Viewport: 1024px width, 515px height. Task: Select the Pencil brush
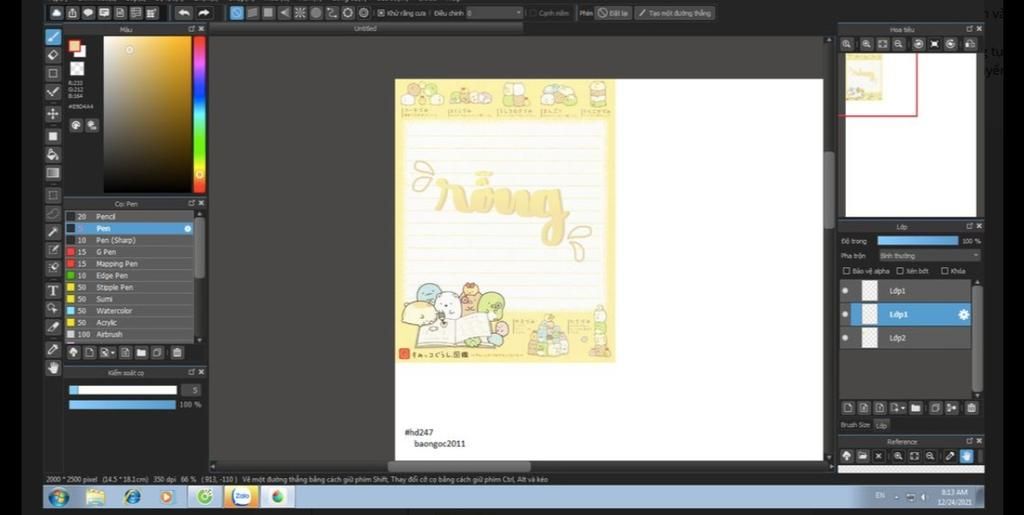(130, 217)
